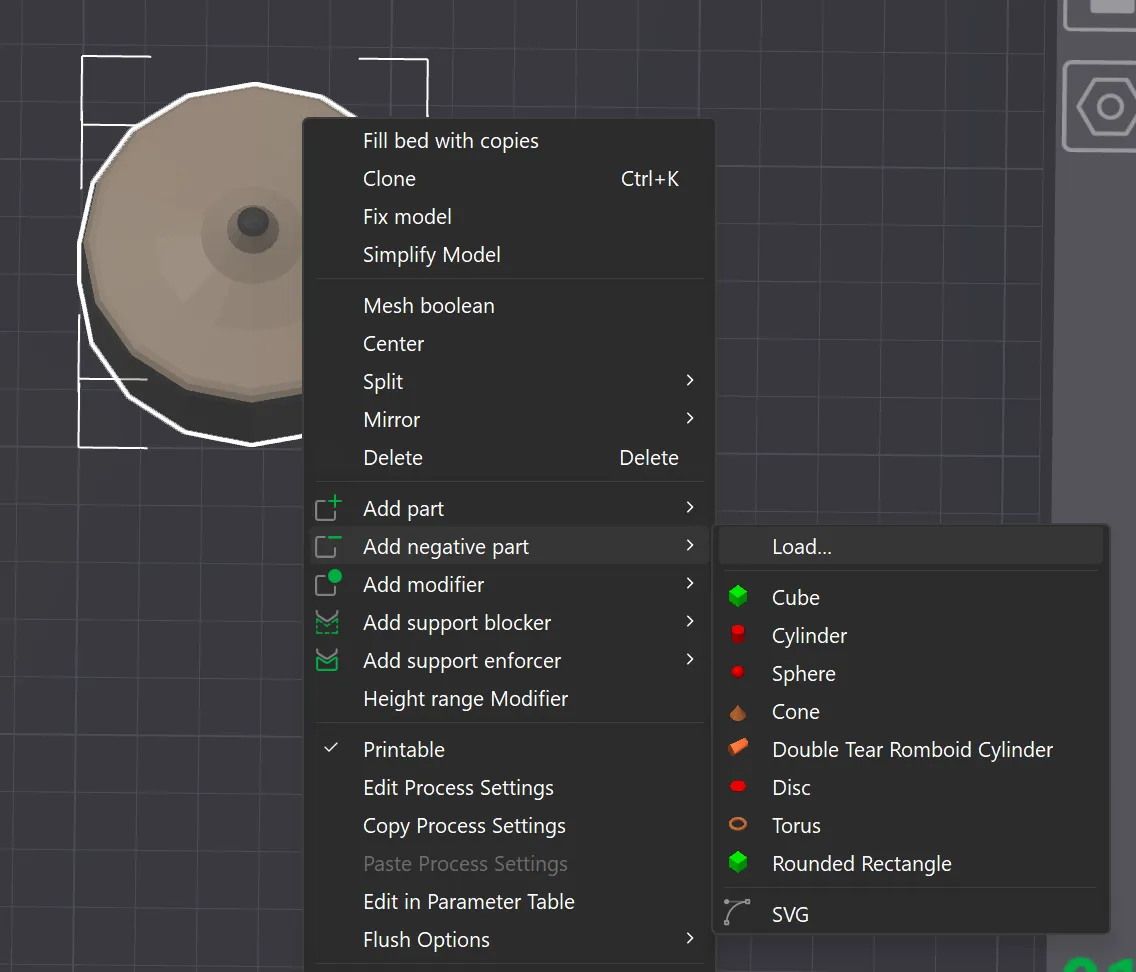Screen dimensions: 1136x972
Task: Select the green Cube shape icon
Action: click(x=738, y=597)
